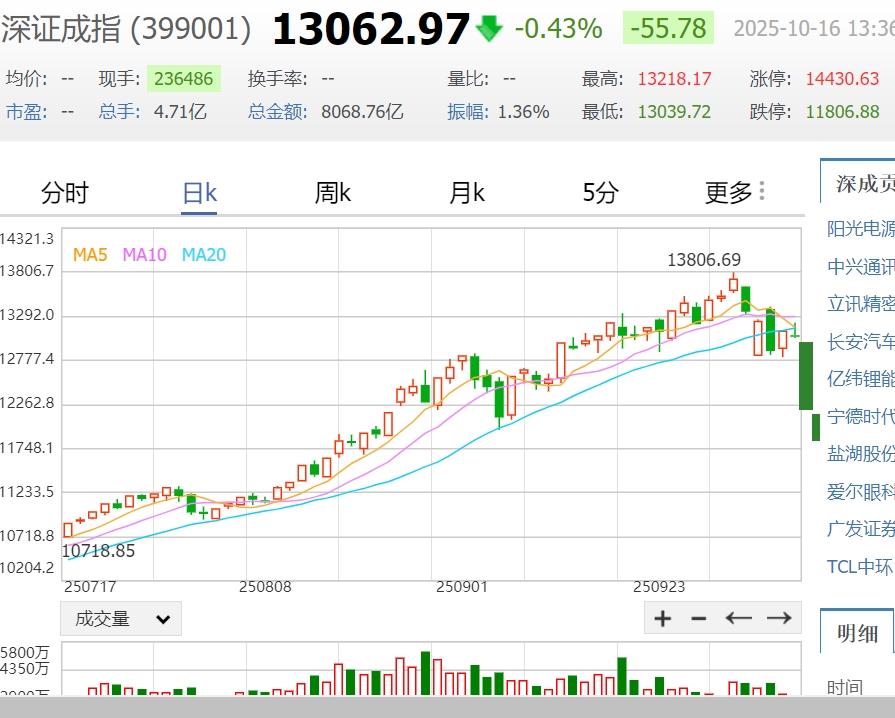Click the green down arrow by the price
The height and width of the screenshot is (718, 895).
pyautogui.click(x=489, y=28)
